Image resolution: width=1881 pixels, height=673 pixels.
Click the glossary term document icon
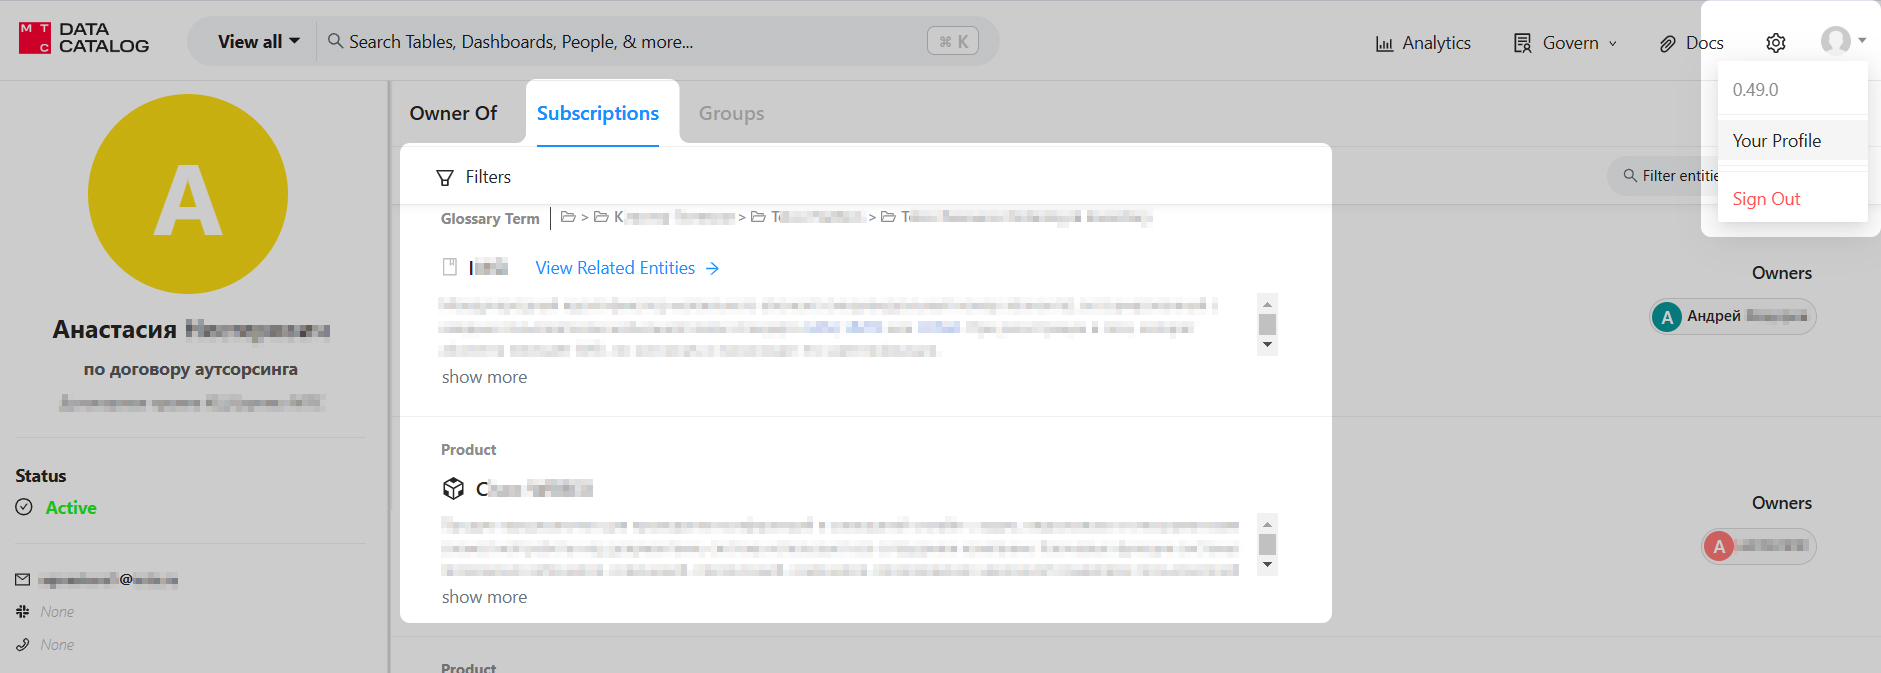click(450, 267)
